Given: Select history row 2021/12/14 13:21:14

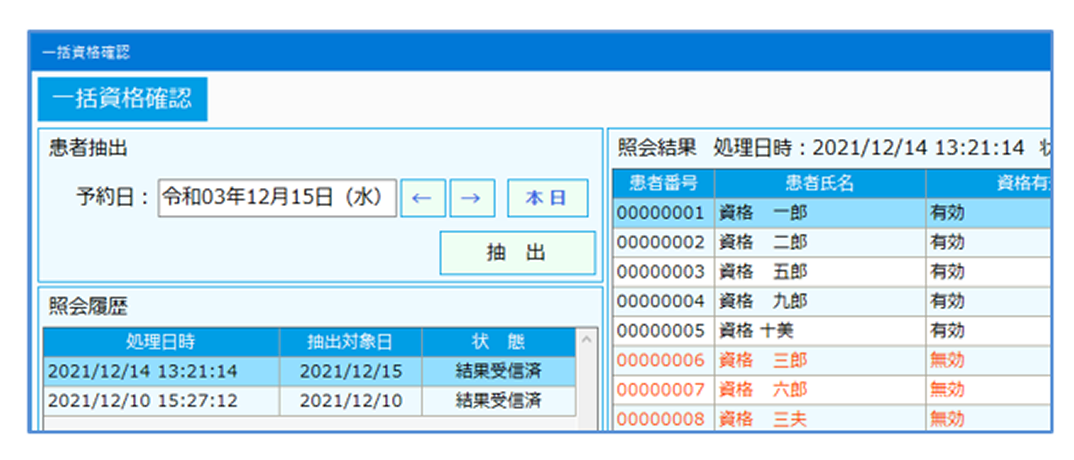Looking at the screenshot, I should coord(310,372).
